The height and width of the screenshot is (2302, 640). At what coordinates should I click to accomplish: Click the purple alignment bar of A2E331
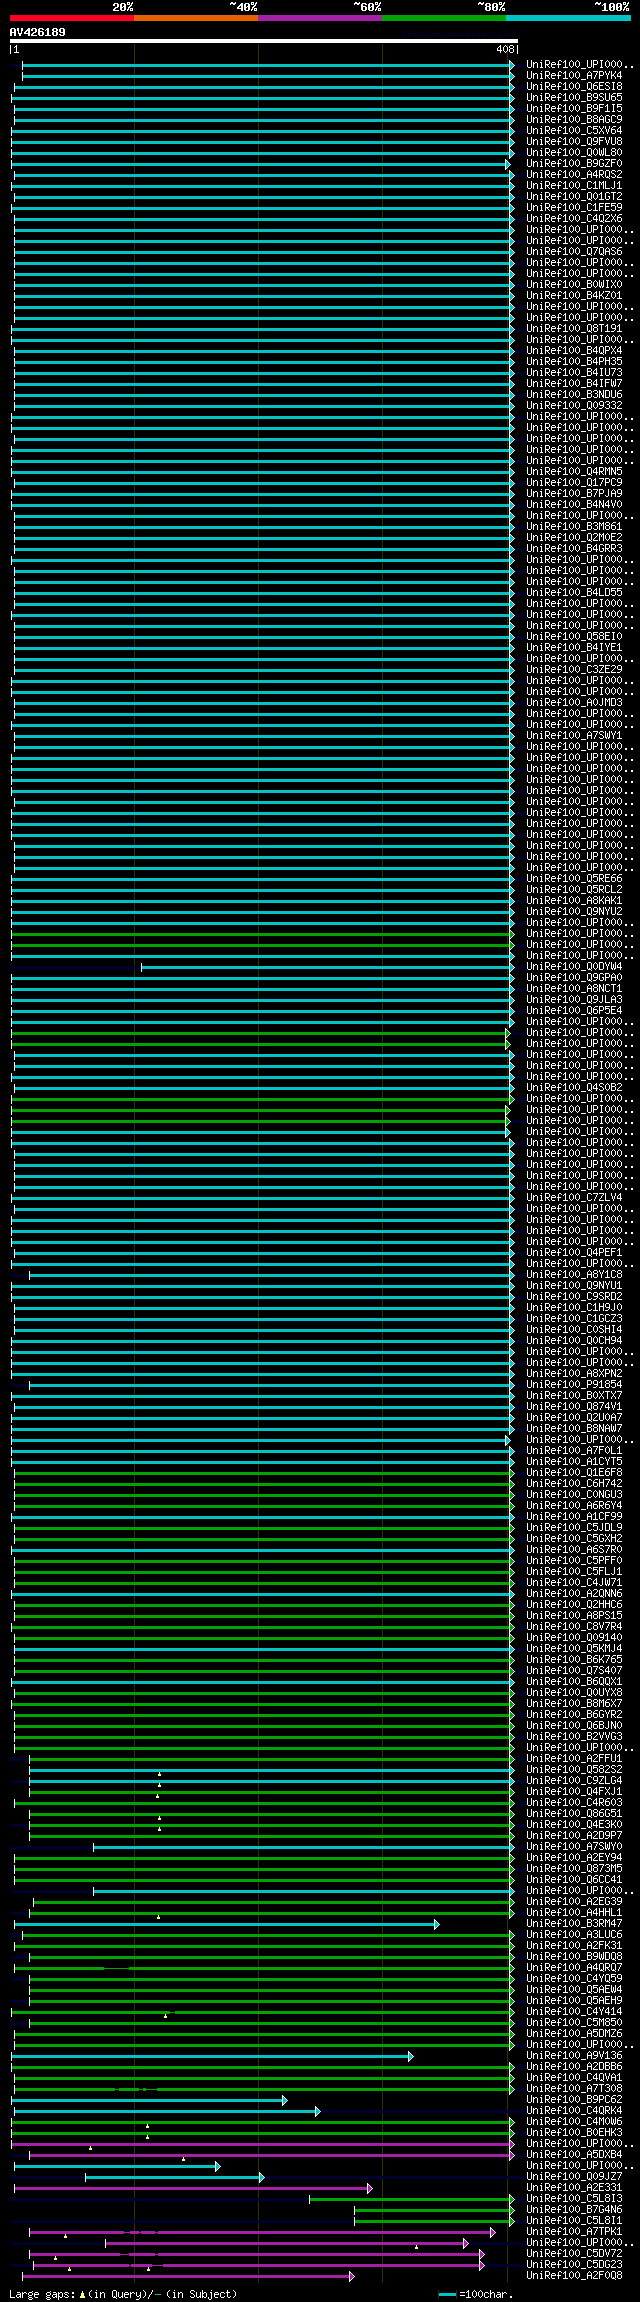(193, 2188)
